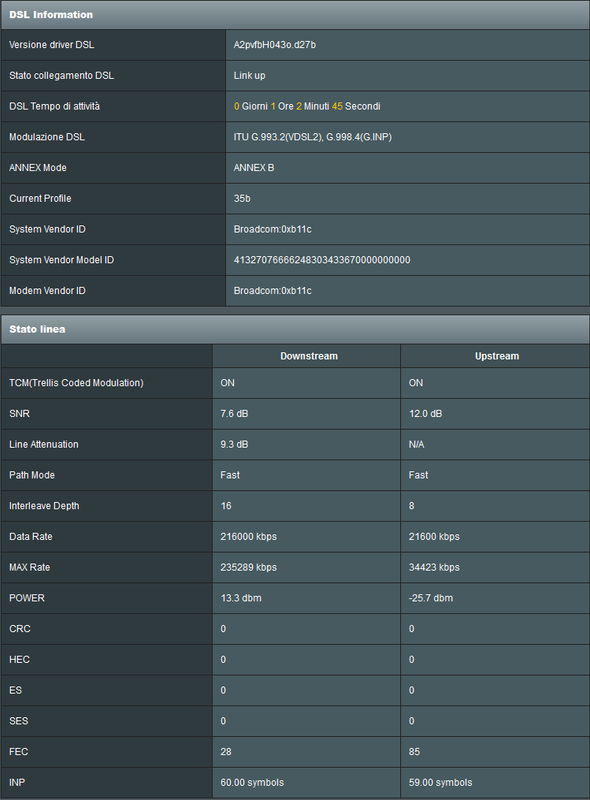
Task: Click the CRC row label
Action: point(20,629)
